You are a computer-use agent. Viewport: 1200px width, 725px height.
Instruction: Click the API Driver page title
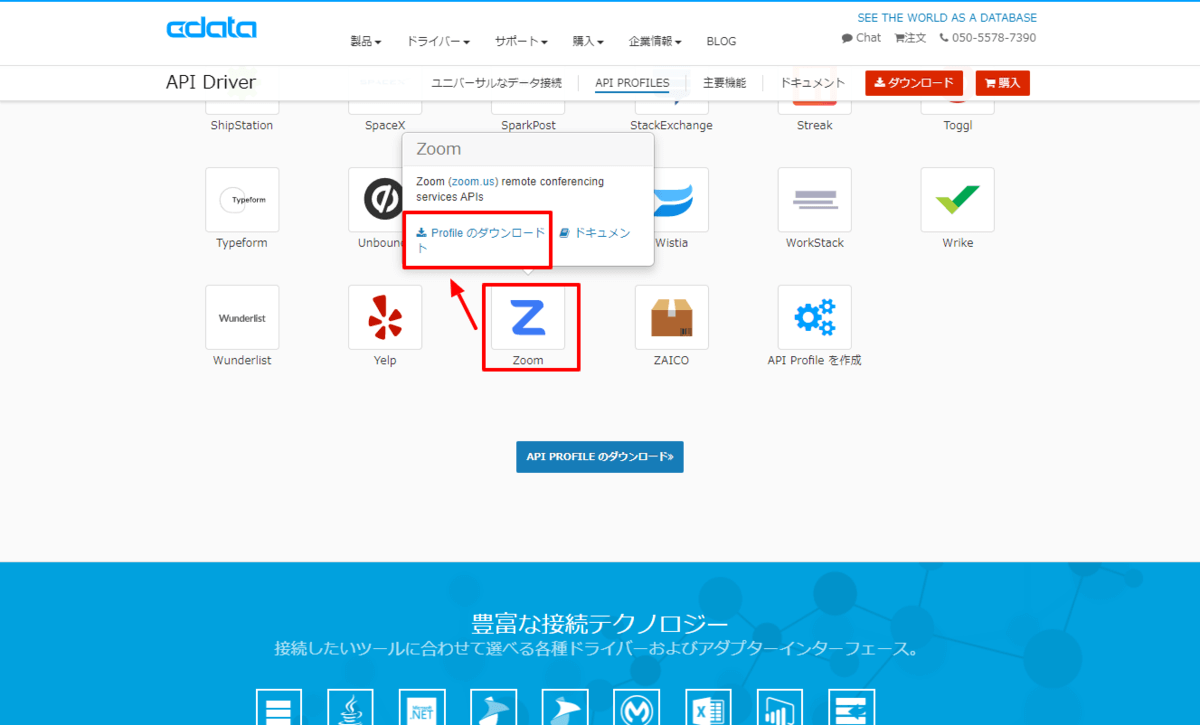point(211,82)
